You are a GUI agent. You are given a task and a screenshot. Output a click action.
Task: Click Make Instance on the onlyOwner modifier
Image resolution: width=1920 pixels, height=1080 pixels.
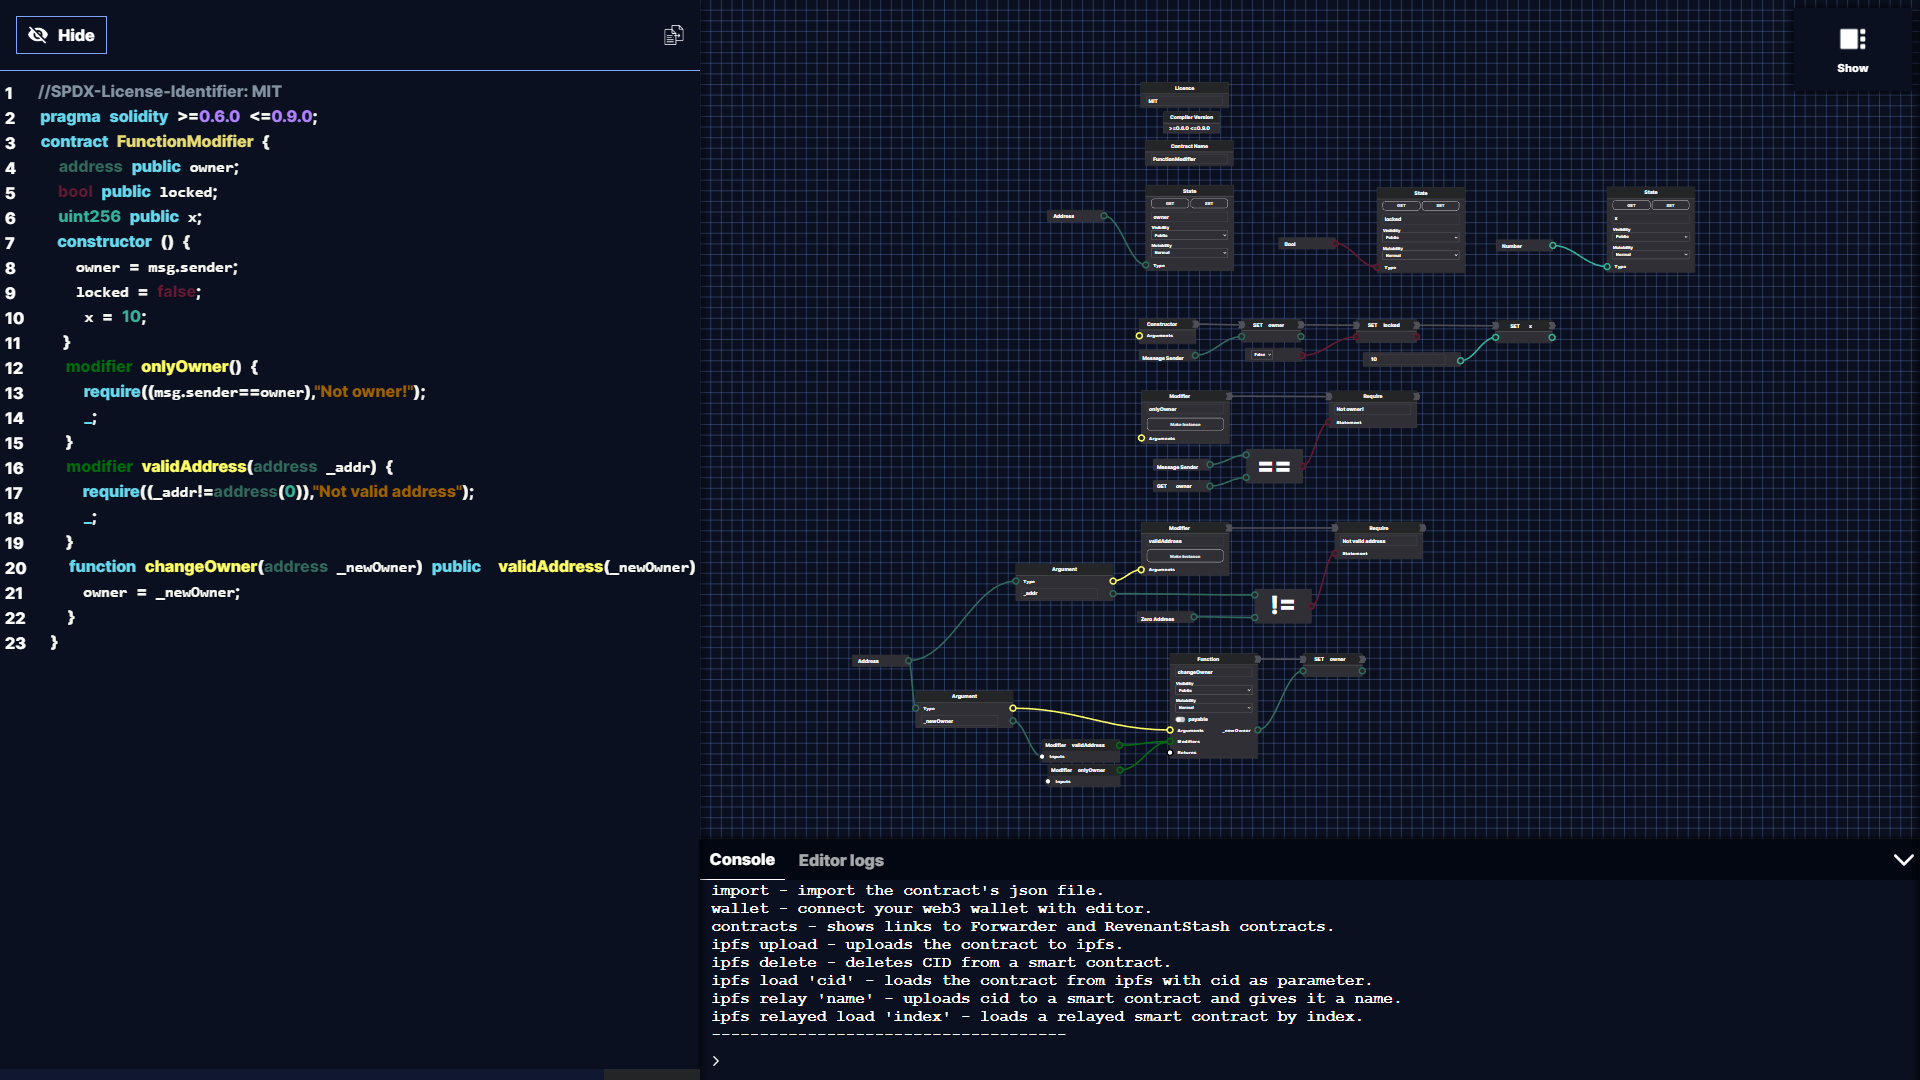point(1185,424)
